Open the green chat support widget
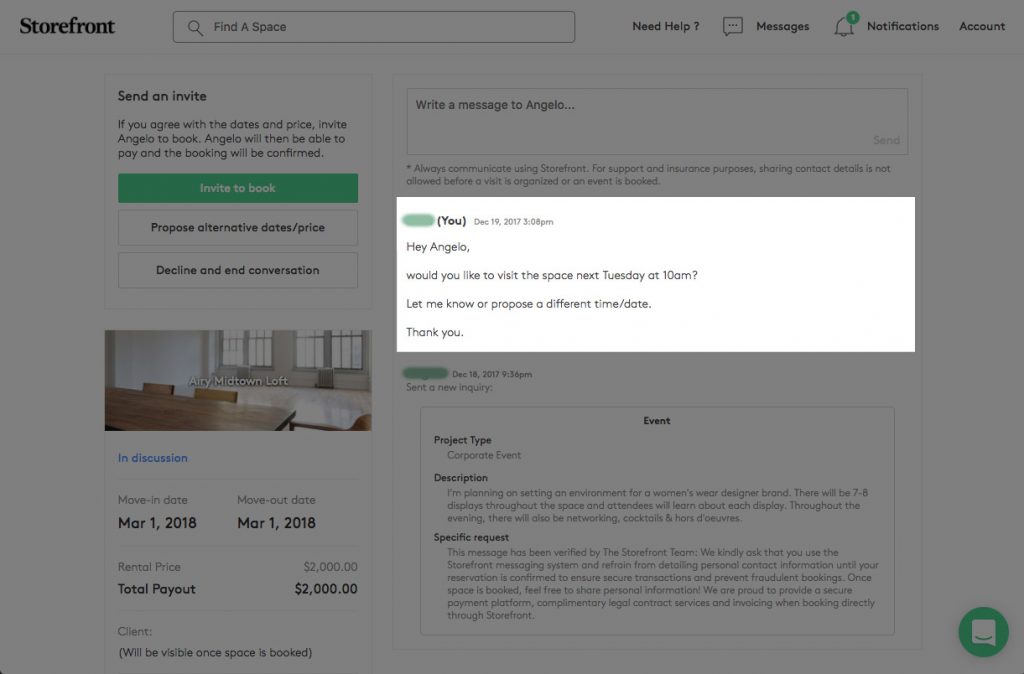Screen dimensions: 1024x674 click(x=983, y=631)
